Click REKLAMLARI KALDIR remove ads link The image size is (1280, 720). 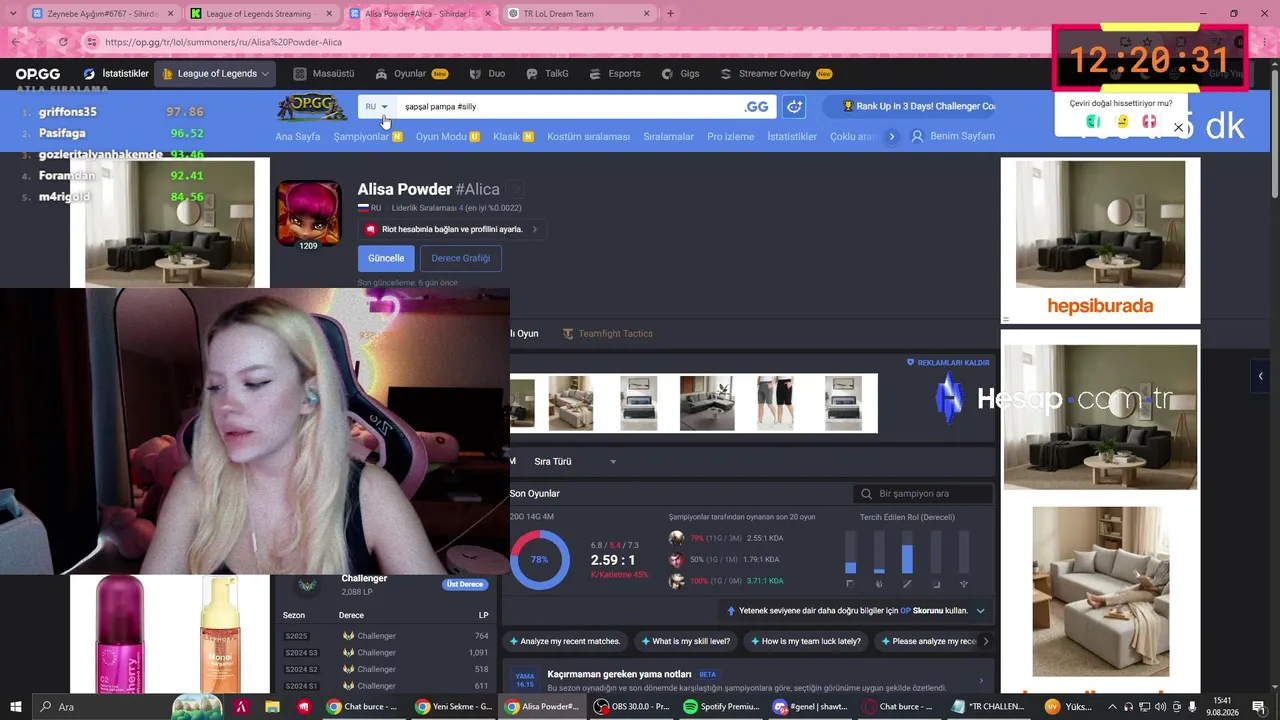point(948,363)
